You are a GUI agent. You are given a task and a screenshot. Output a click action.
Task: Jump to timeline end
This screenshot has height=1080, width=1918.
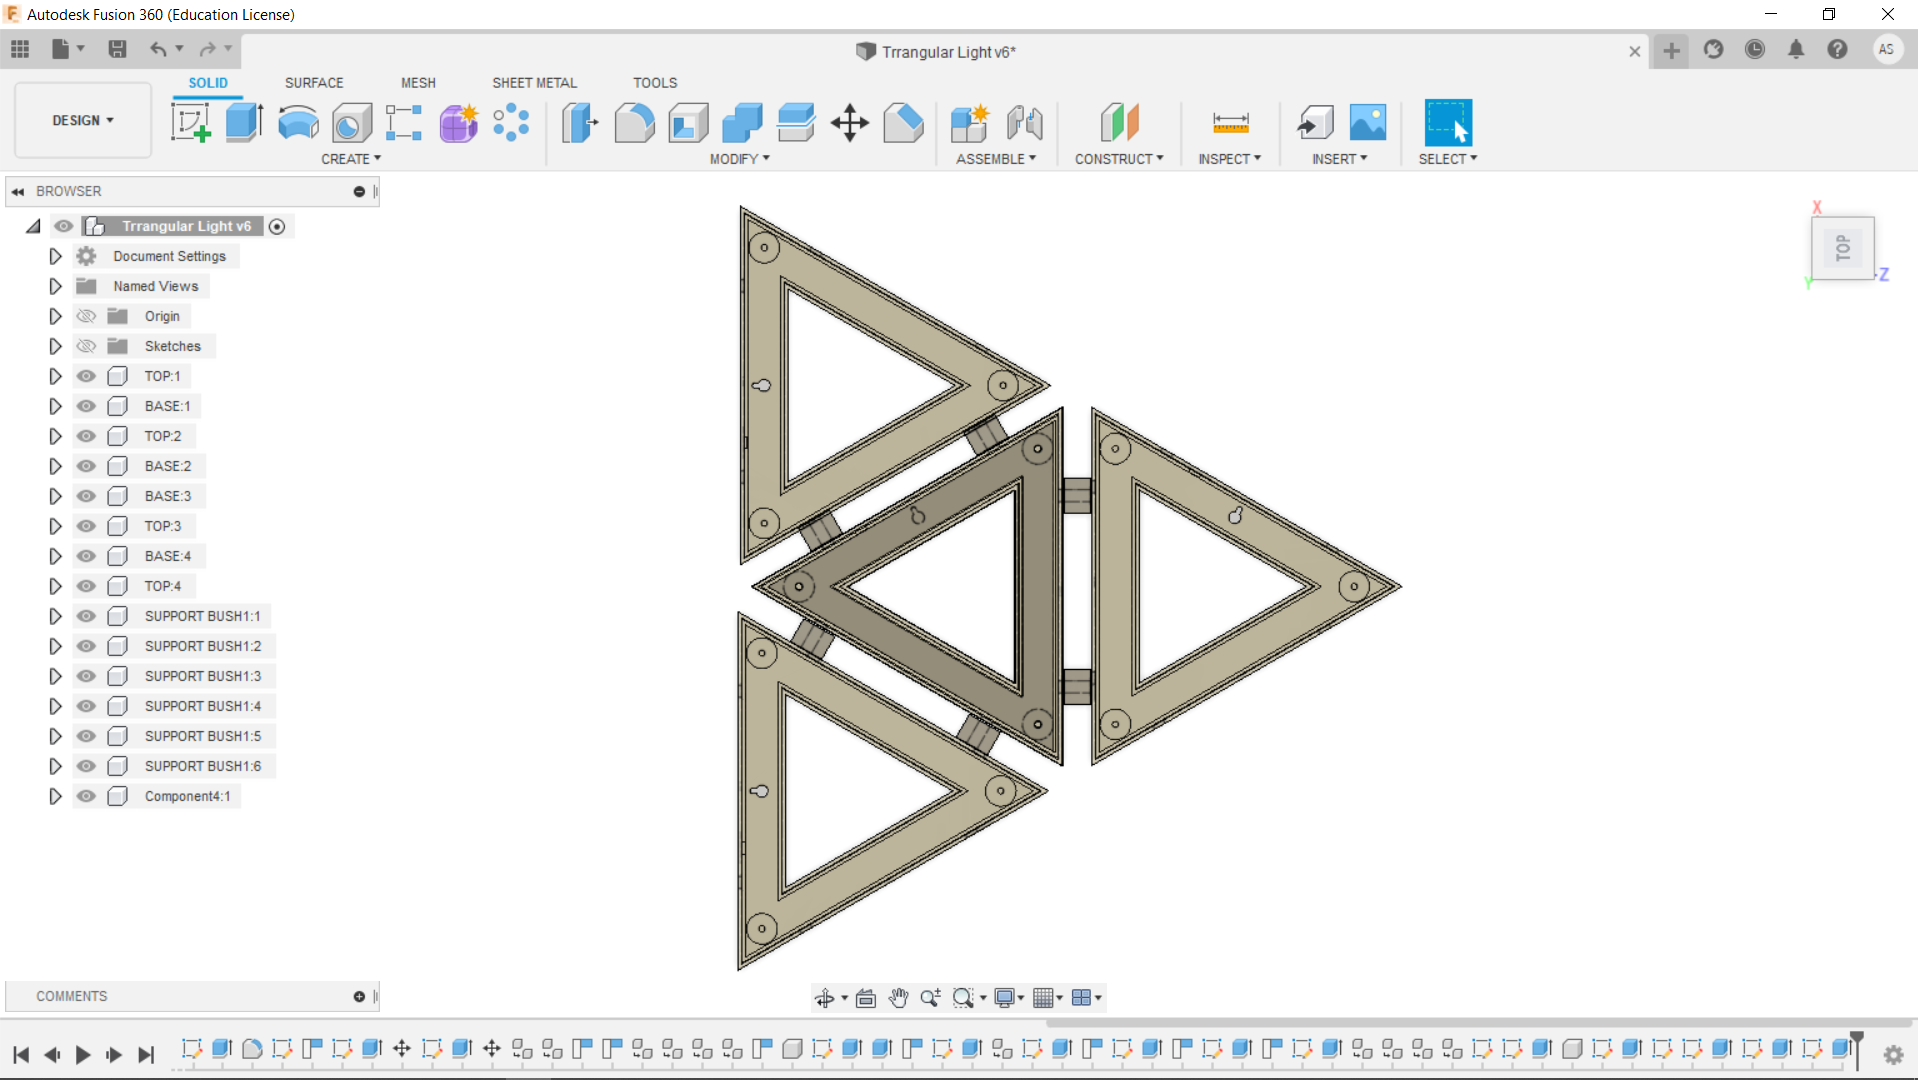146,1054
